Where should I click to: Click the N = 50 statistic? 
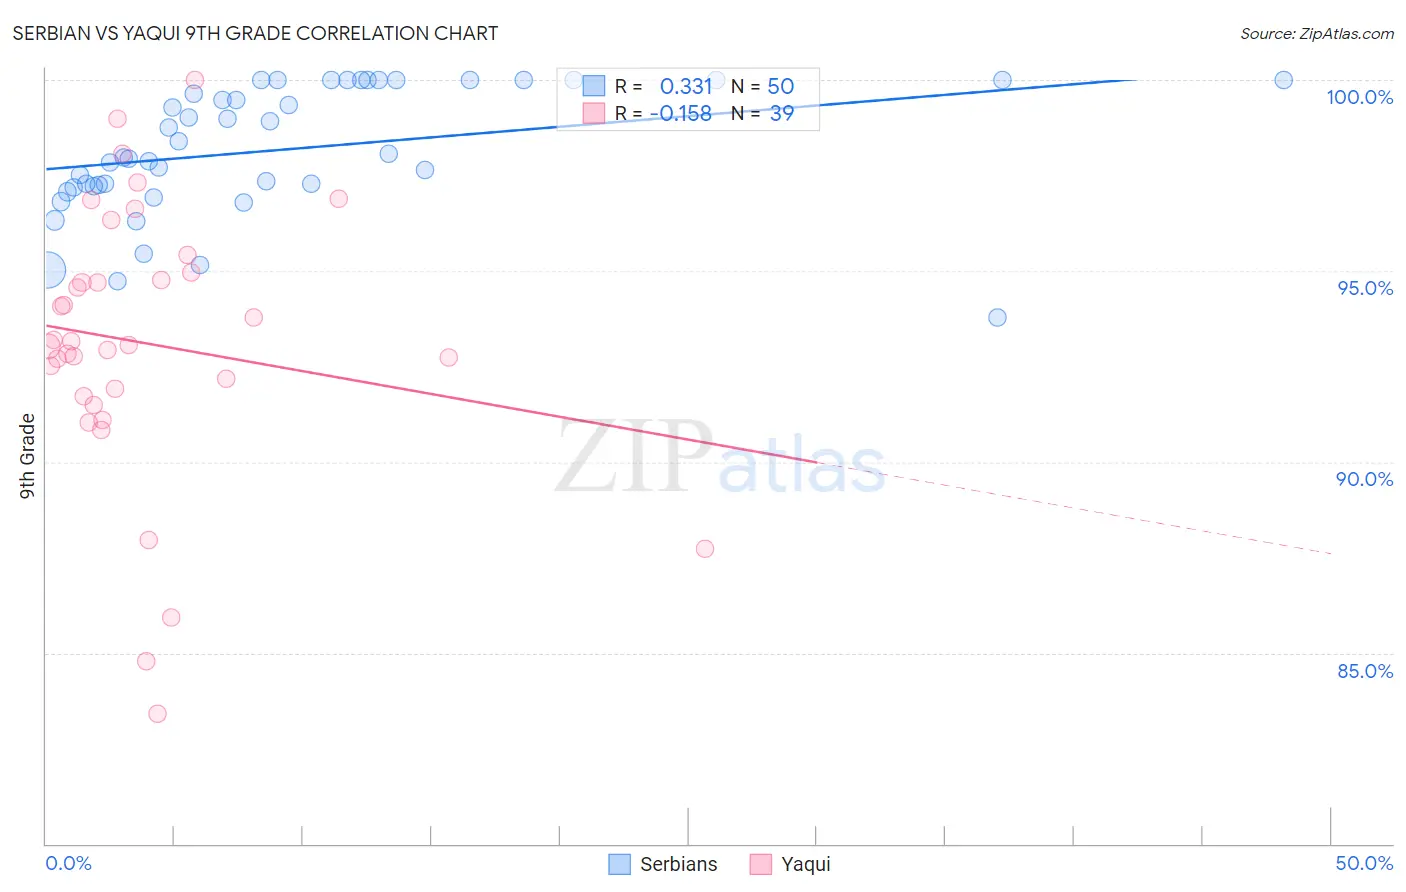click(762, 86)
